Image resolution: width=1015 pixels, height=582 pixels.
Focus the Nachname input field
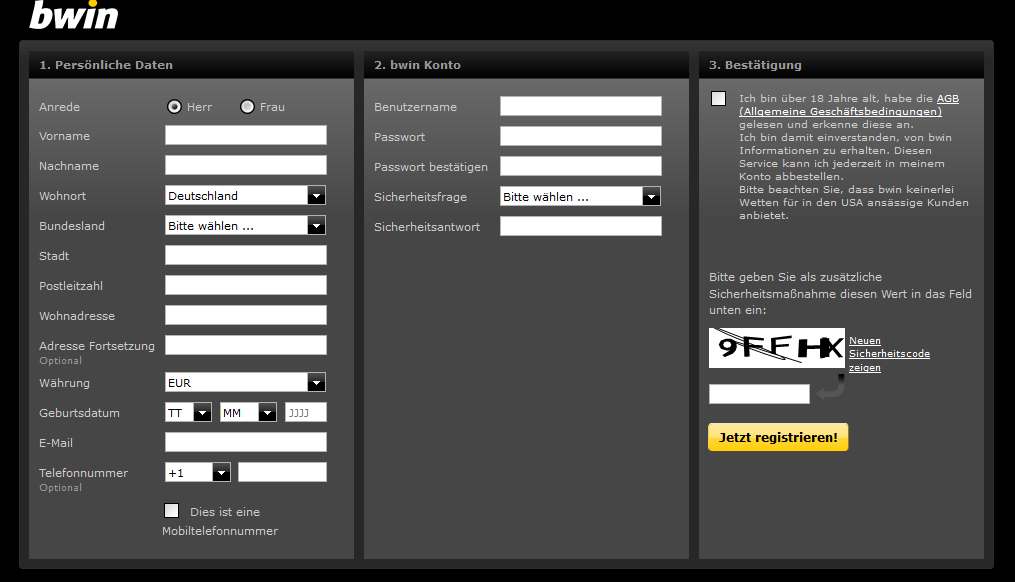click(246, 165)
